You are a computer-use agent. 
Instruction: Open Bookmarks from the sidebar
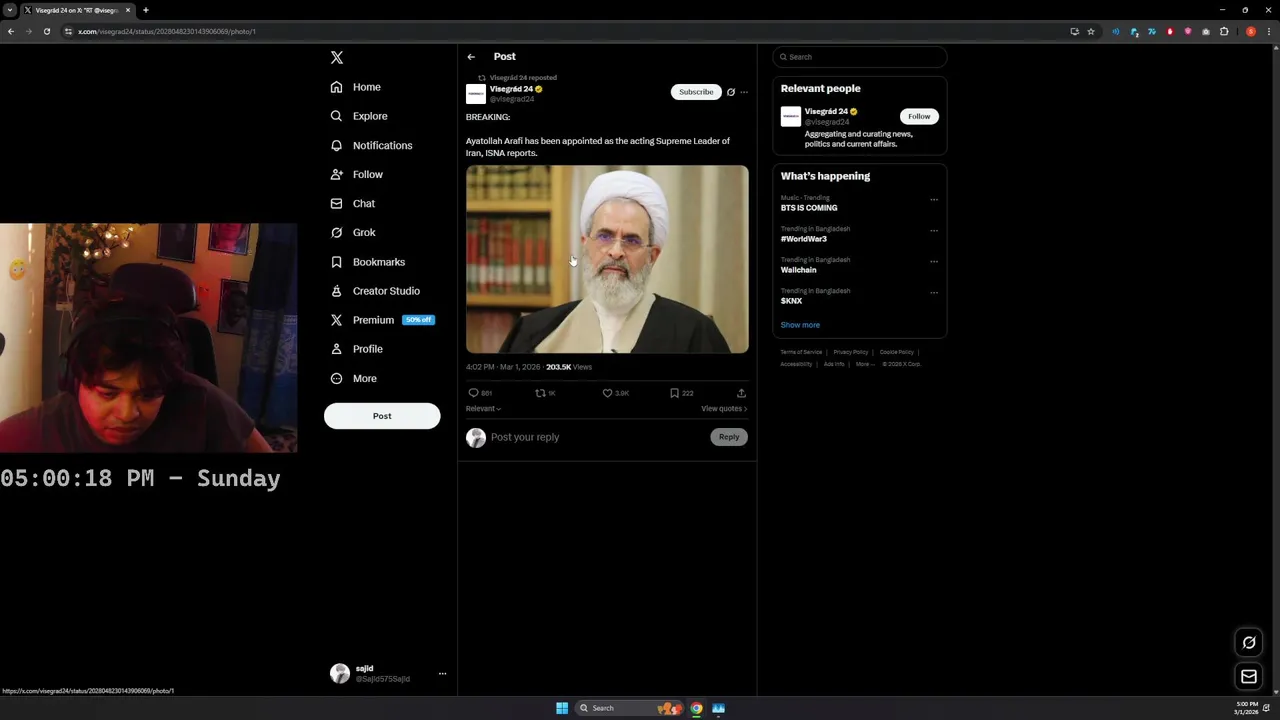368,262
